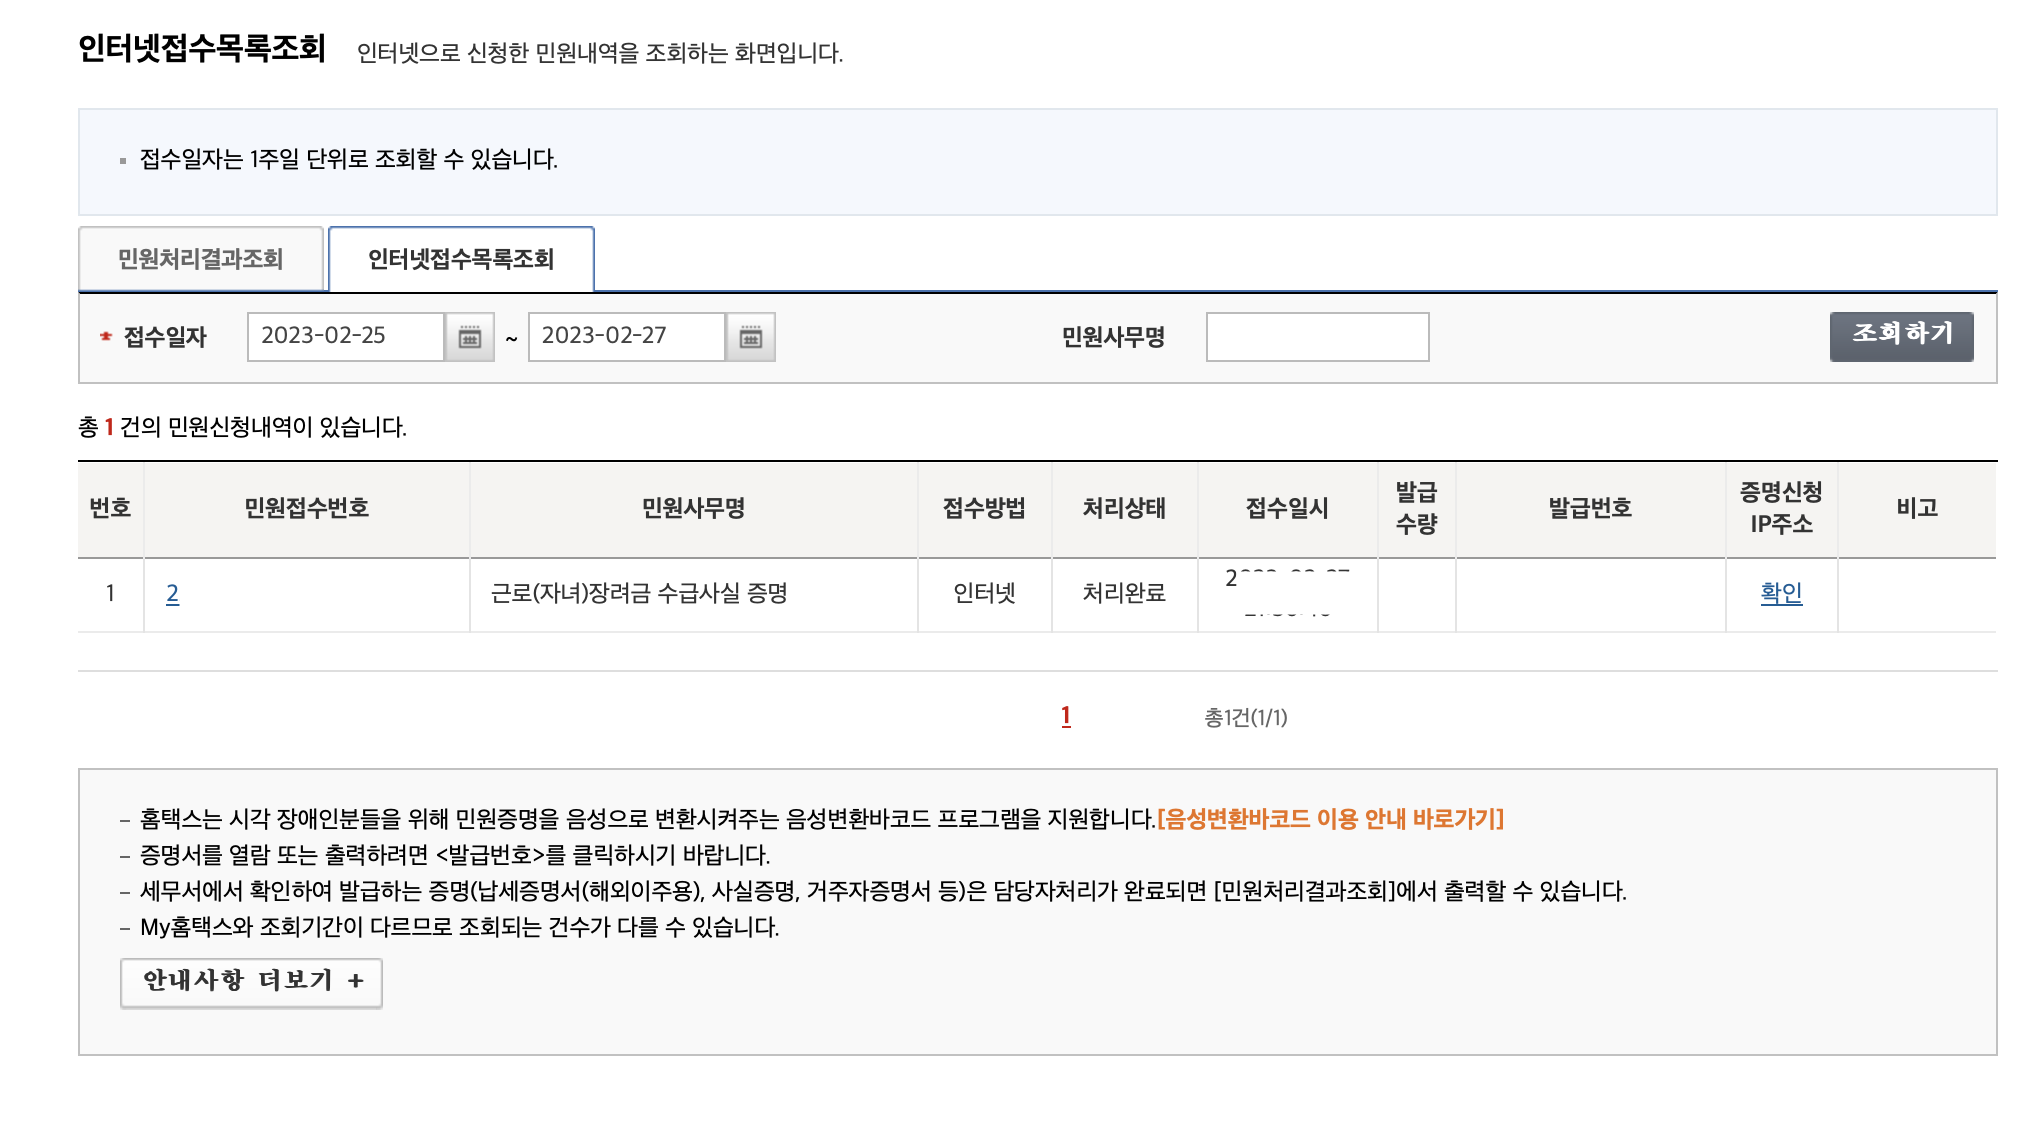Image resolution: width=2034 pixels, height=1138 pixels.
Task: Click the 접수방법 column header
Action: coord(984,508)
